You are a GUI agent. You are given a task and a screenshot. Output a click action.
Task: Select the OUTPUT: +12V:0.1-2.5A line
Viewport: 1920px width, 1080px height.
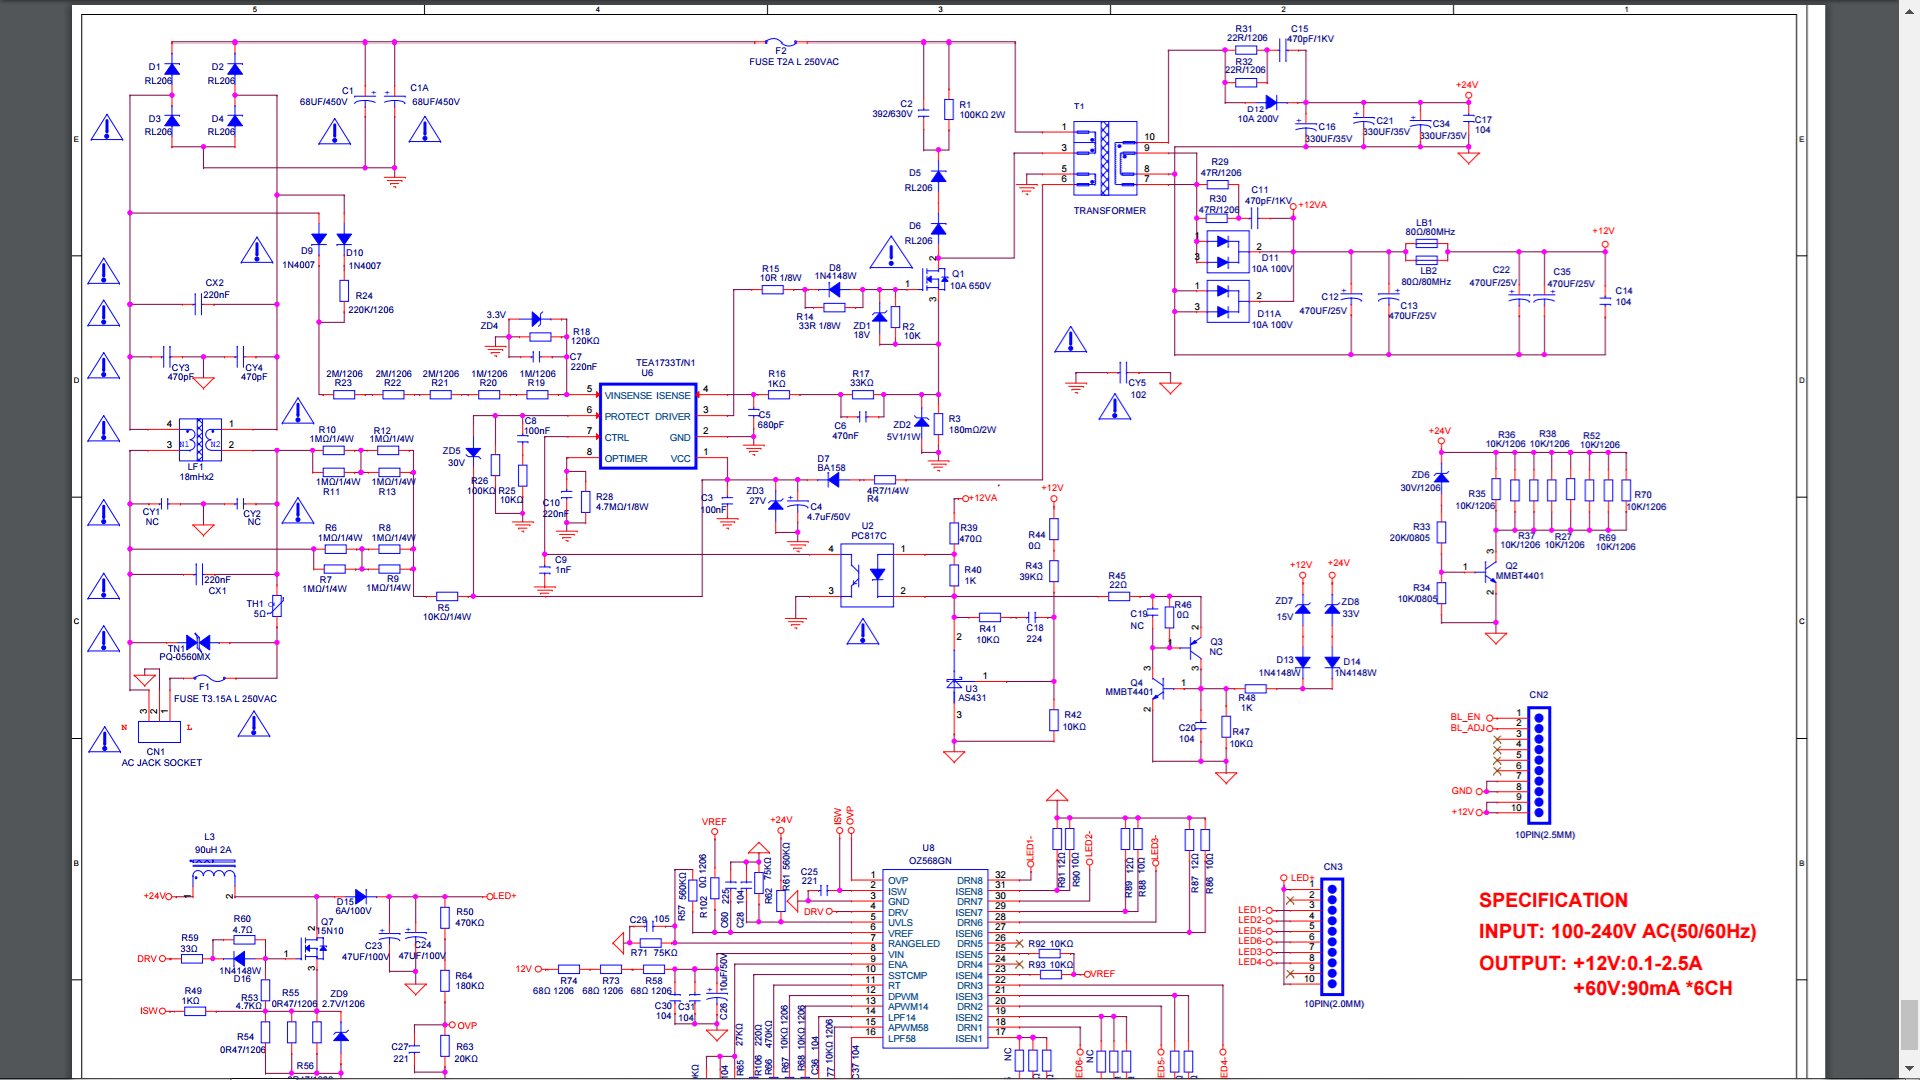pyautogui.click(x=1590, y=963)
